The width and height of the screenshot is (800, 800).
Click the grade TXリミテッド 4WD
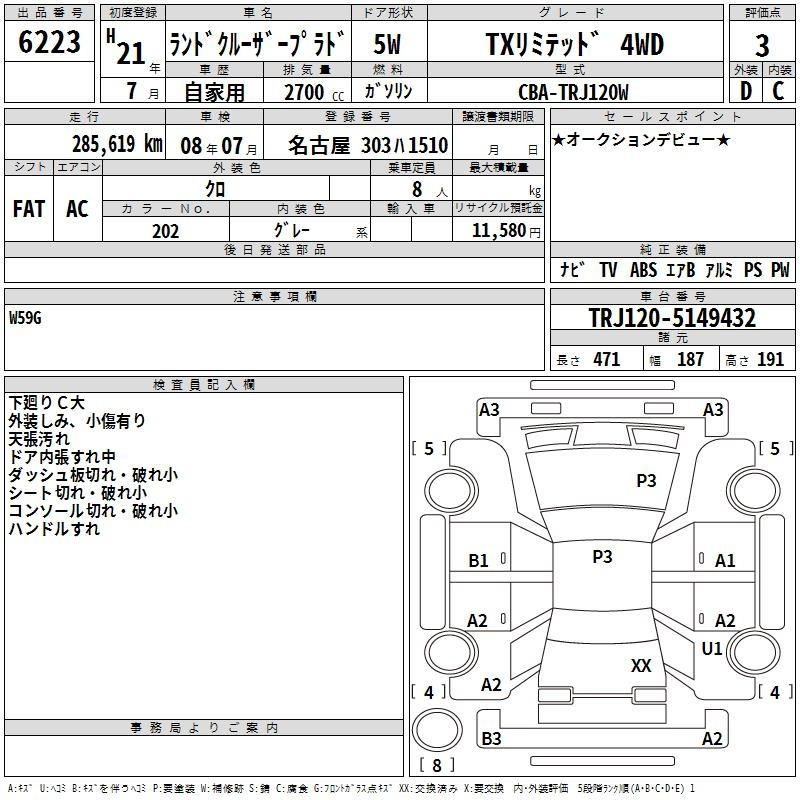click(x=574, y=44)
